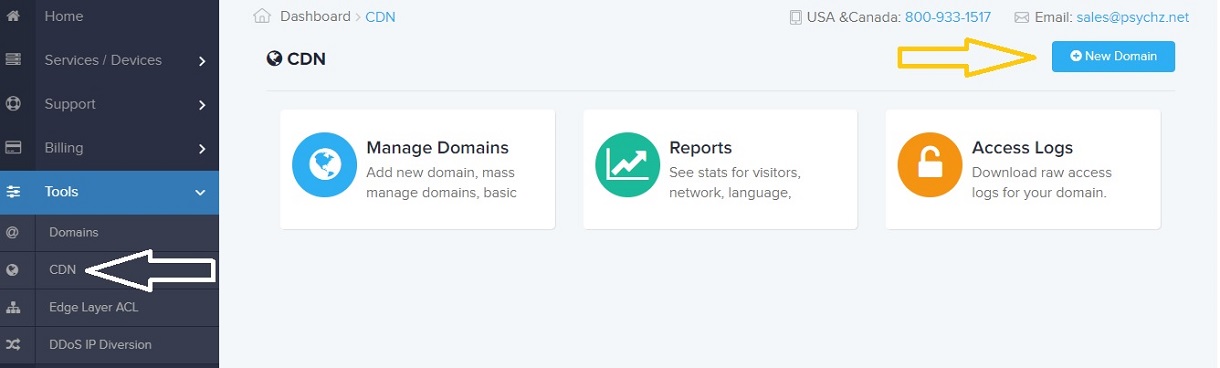Go to Dashboard in the breadcrumb
The image size is (1220, 368).
pos(315,16)
